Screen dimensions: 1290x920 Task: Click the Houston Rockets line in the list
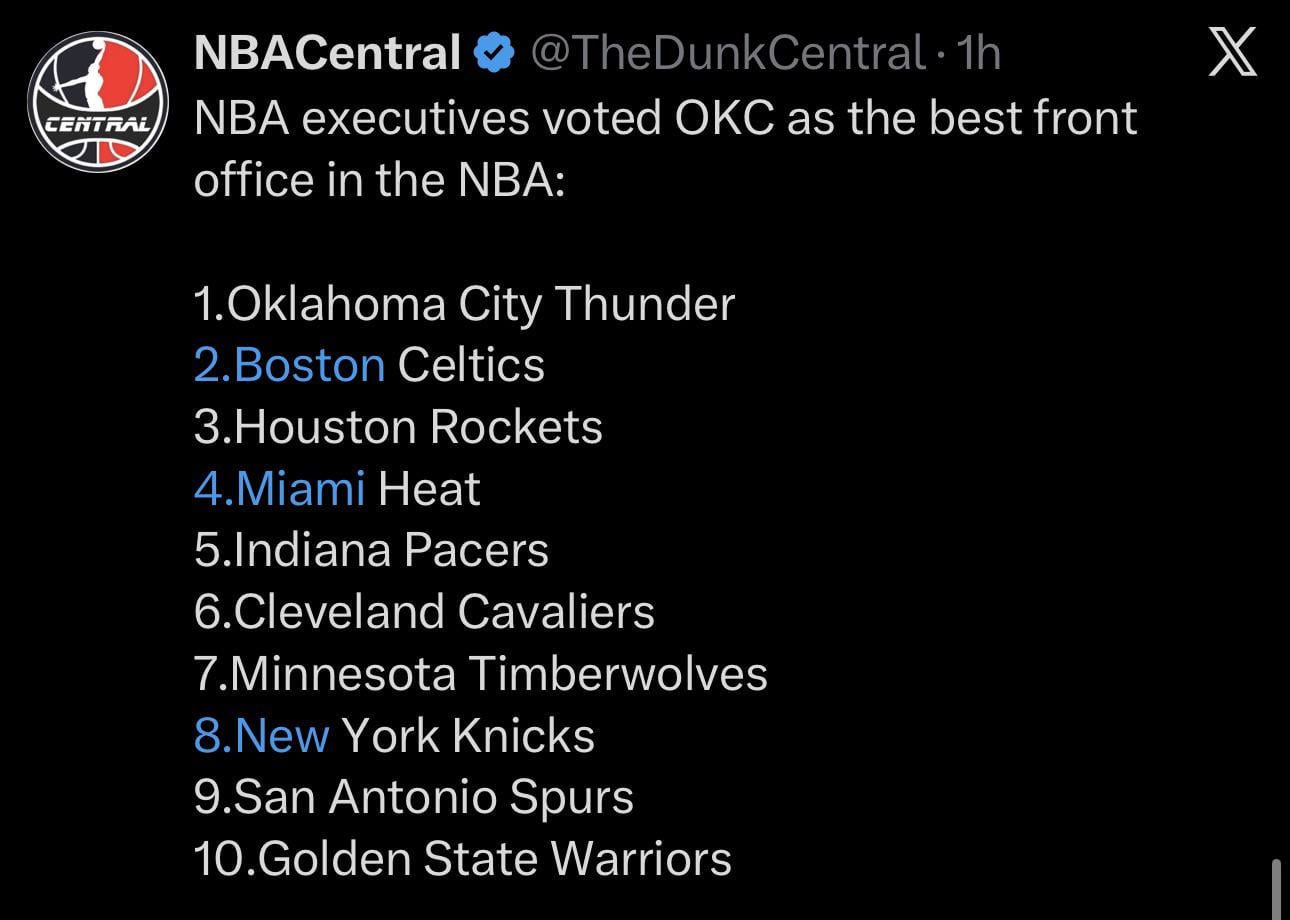point(398,426)
